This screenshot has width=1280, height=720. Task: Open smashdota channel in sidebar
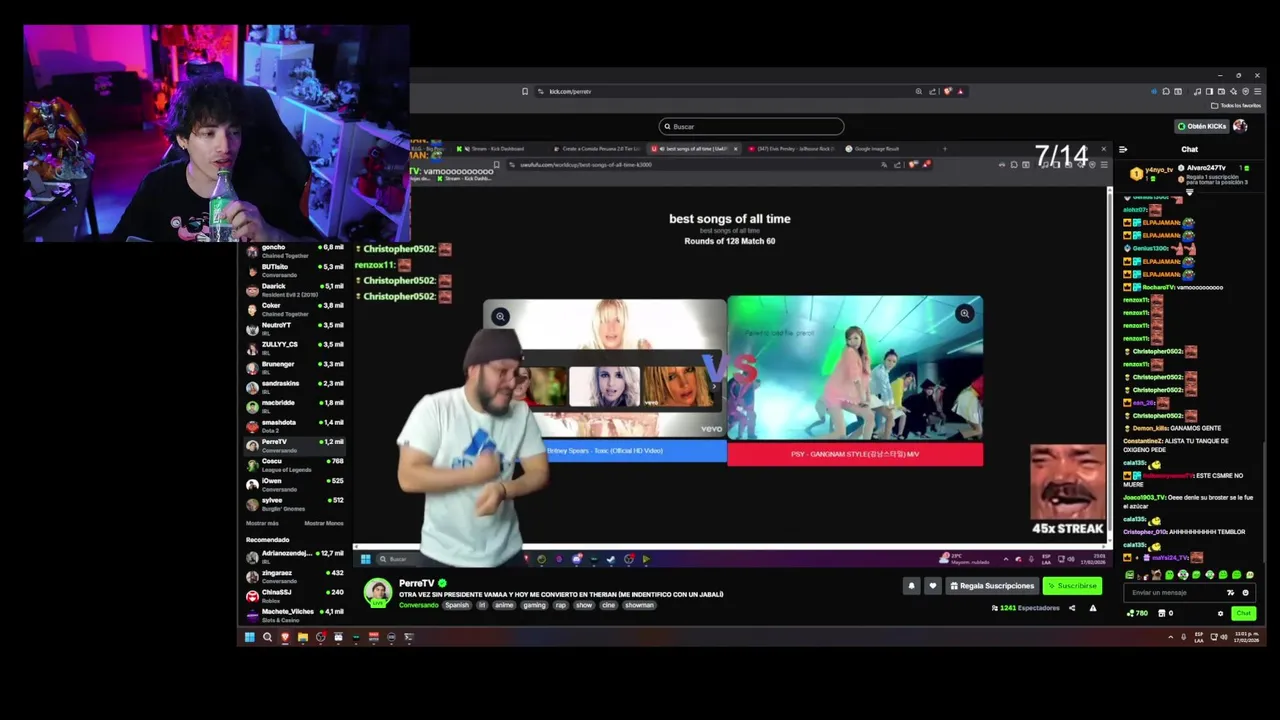295,426
